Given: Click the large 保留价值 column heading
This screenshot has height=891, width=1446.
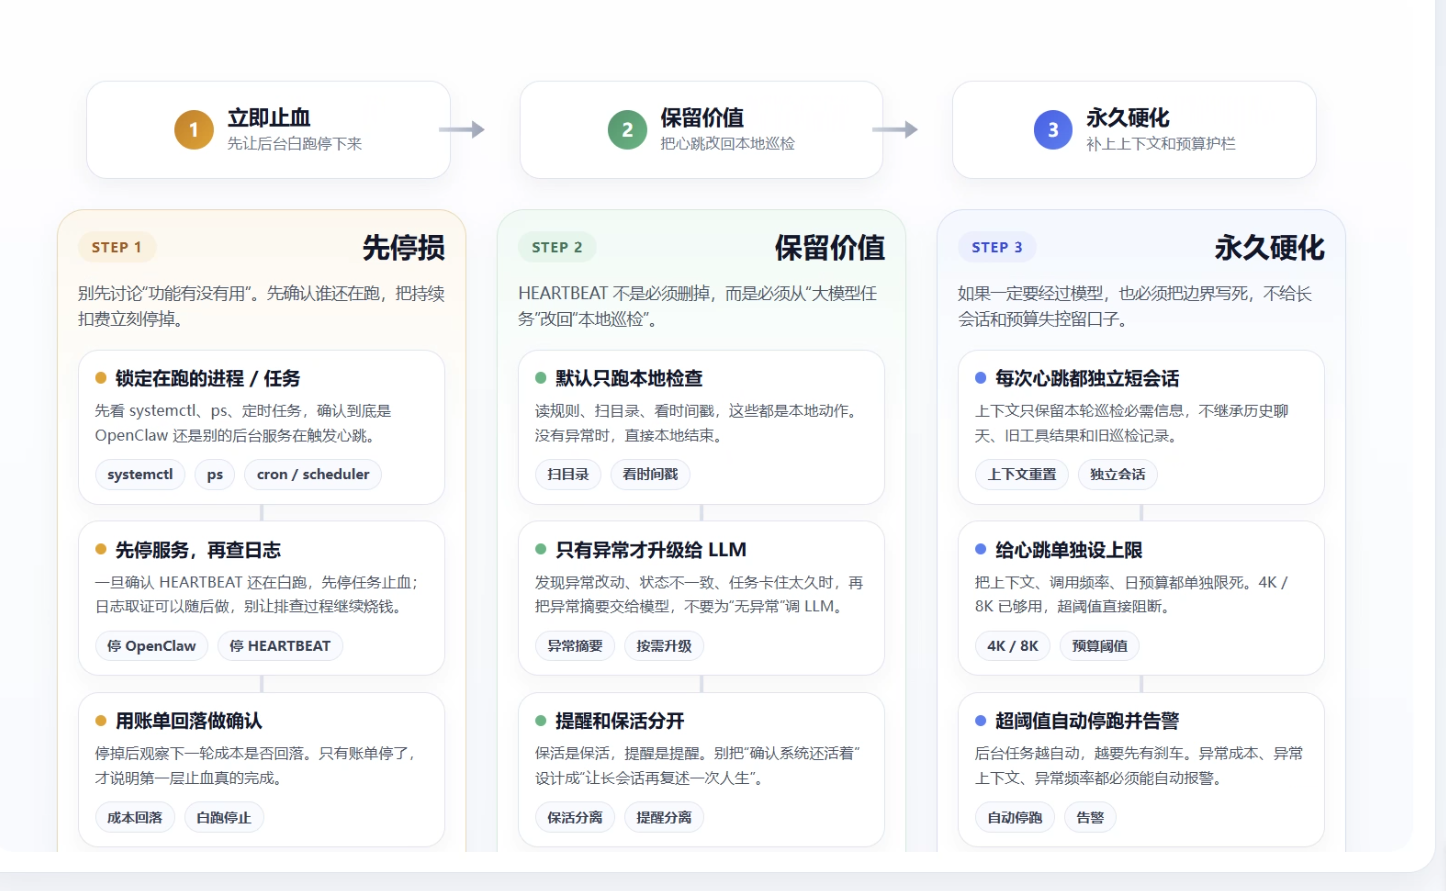Looking at the screenshot, I should tap(829, 248).
